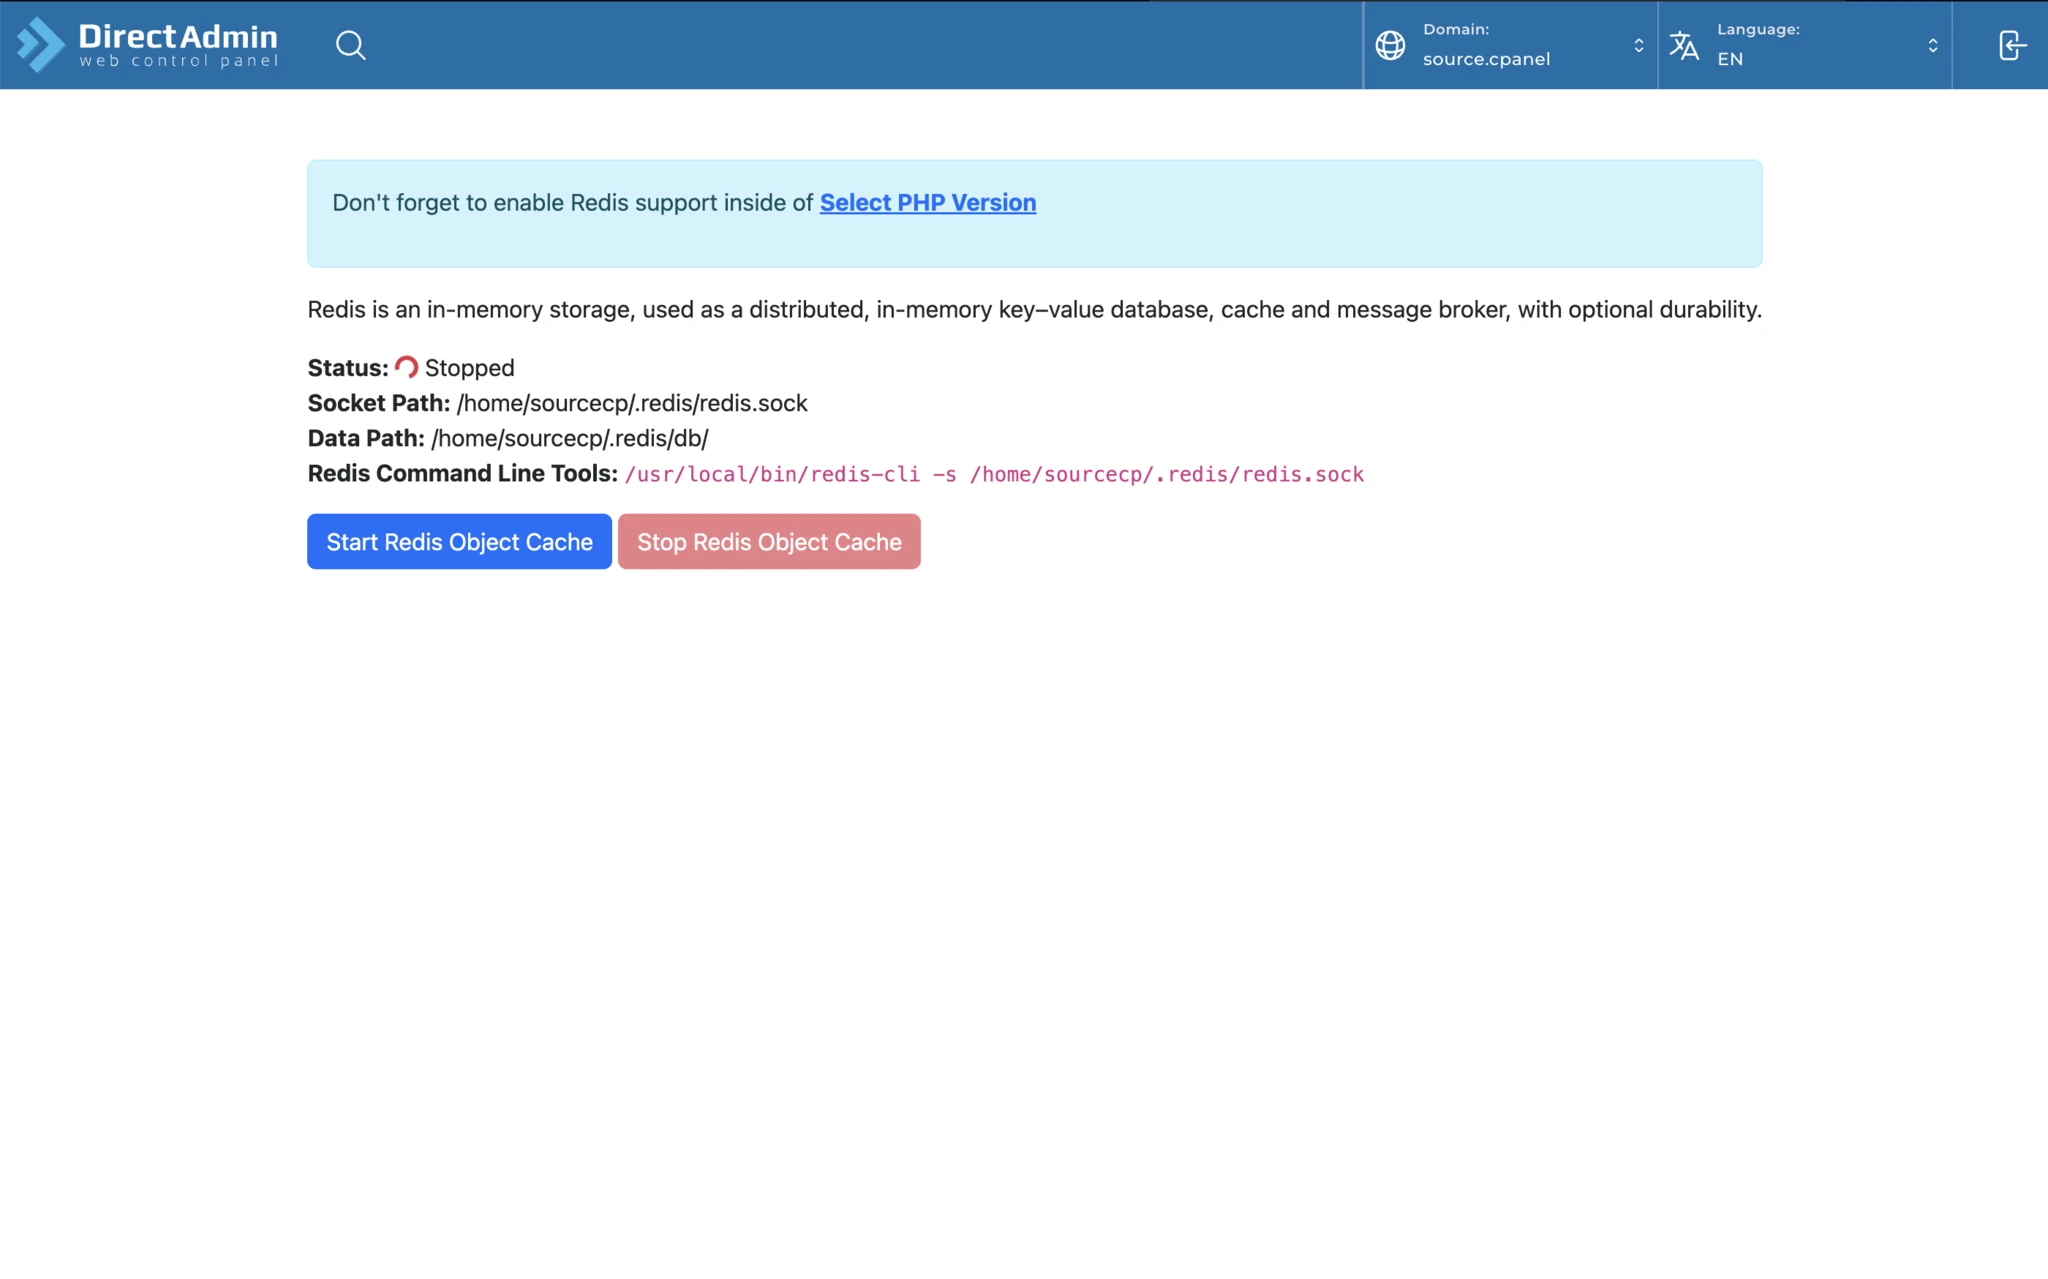Click the redis-cli command line text
This screenshot has width=2048, height=1279.
[x=994, y=474]
